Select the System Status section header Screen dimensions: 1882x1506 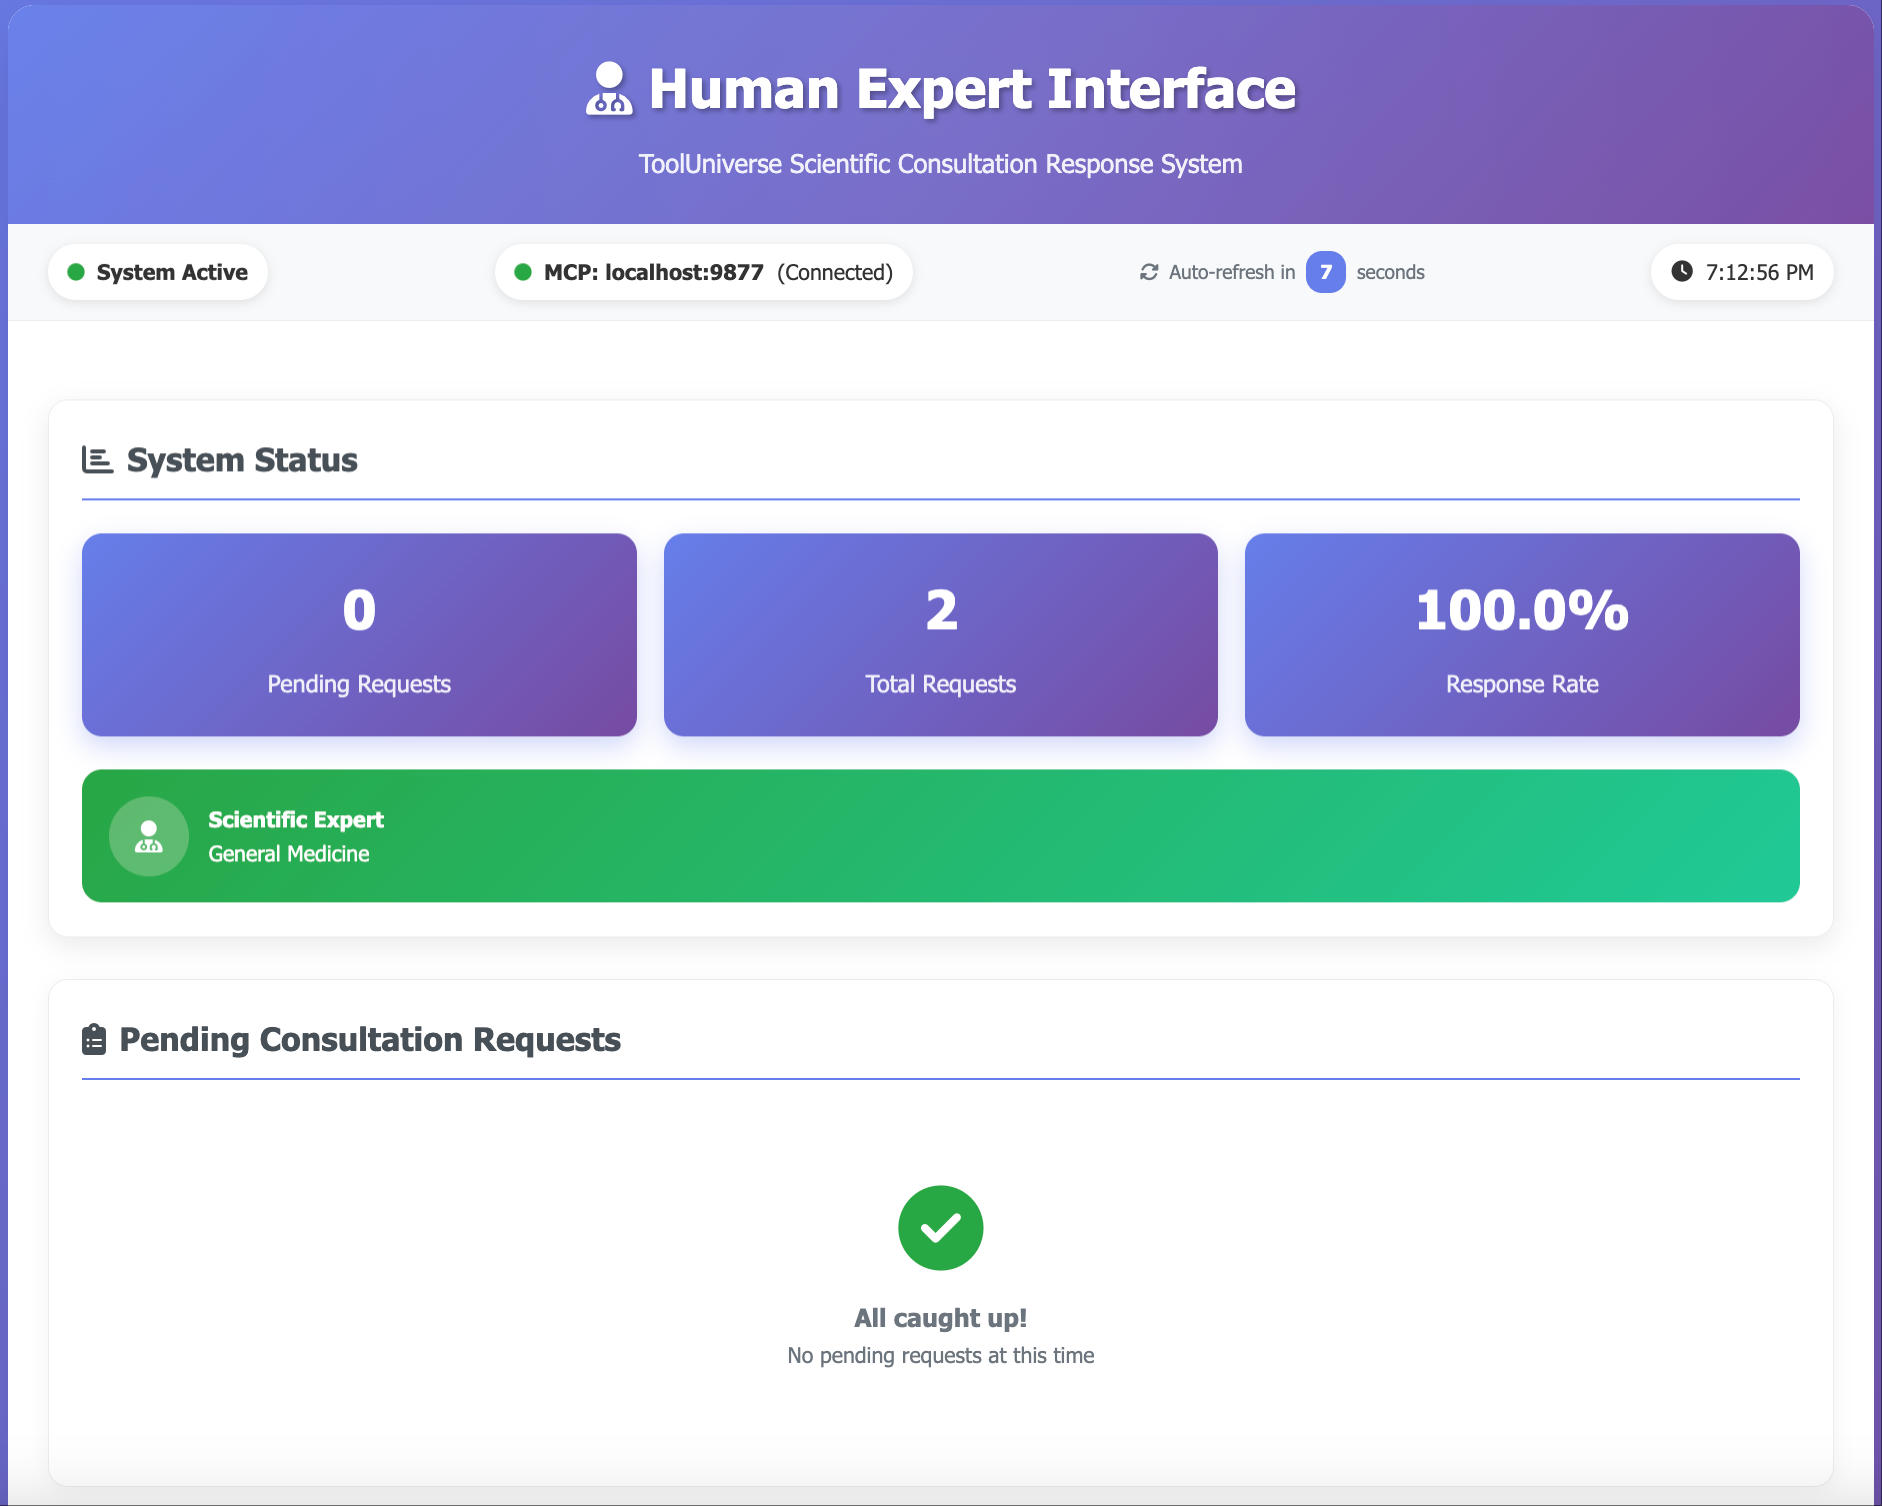tap(241, 459)
